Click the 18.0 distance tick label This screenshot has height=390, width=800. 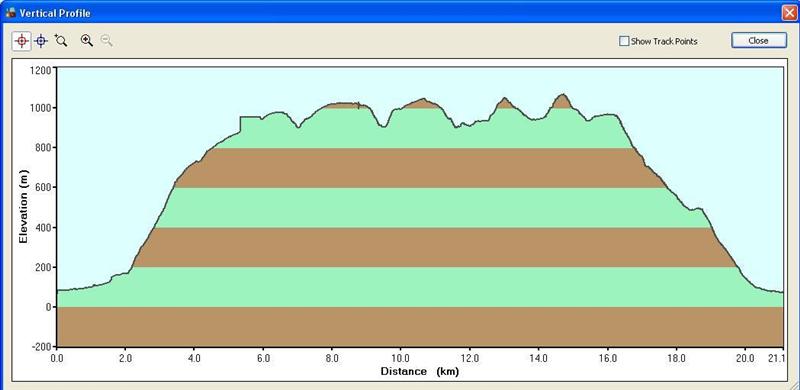coord(676,358)
